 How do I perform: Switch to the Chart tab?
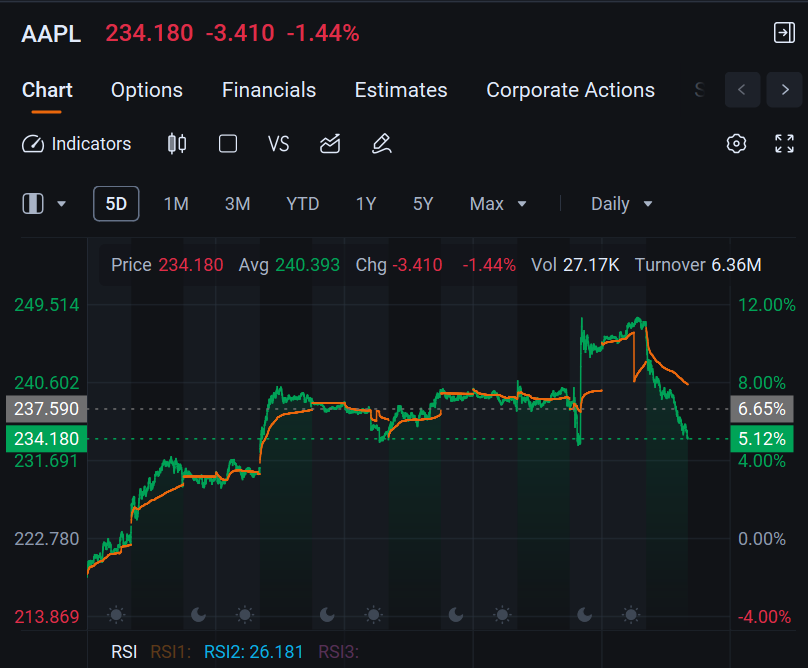(47, 90)
